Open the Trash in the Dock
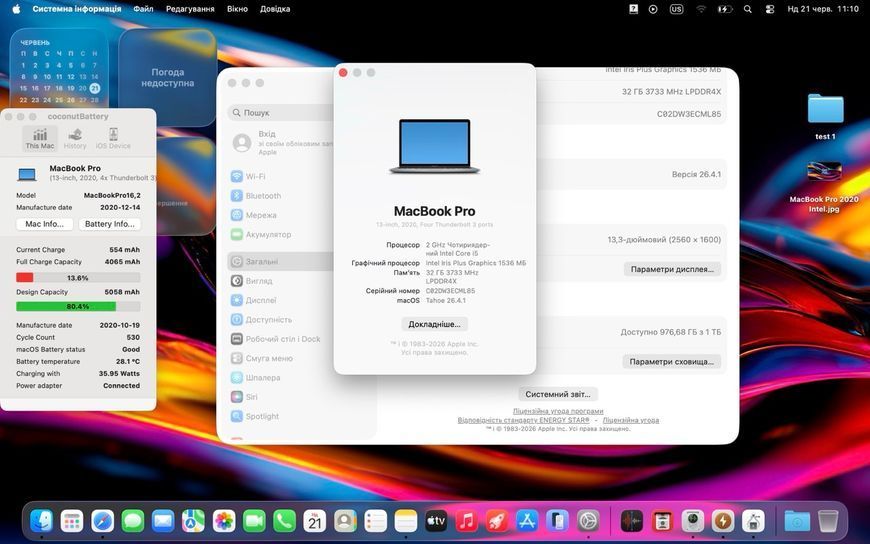This screenshot has height=544, width=870. coord(828,521)
